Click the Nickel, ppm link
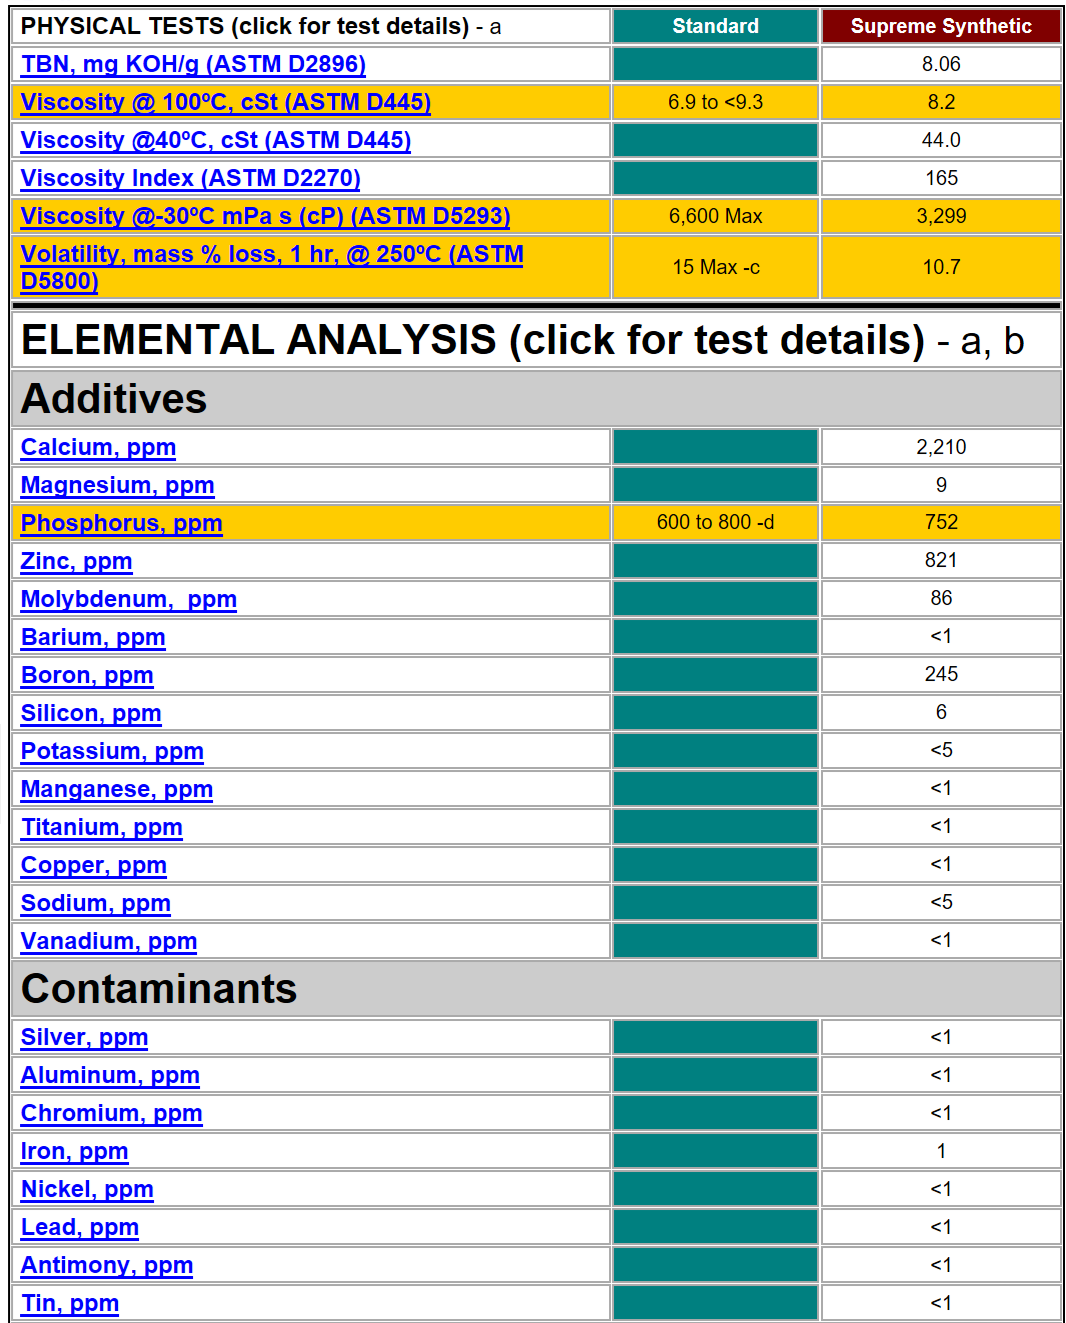This screenshot has width=1066, height=1323. click(x=87, y=1189)
